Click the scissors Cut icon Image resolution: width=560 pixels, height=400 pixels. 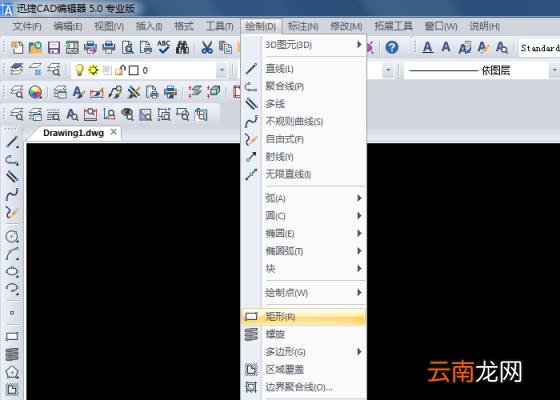[207, 47]
